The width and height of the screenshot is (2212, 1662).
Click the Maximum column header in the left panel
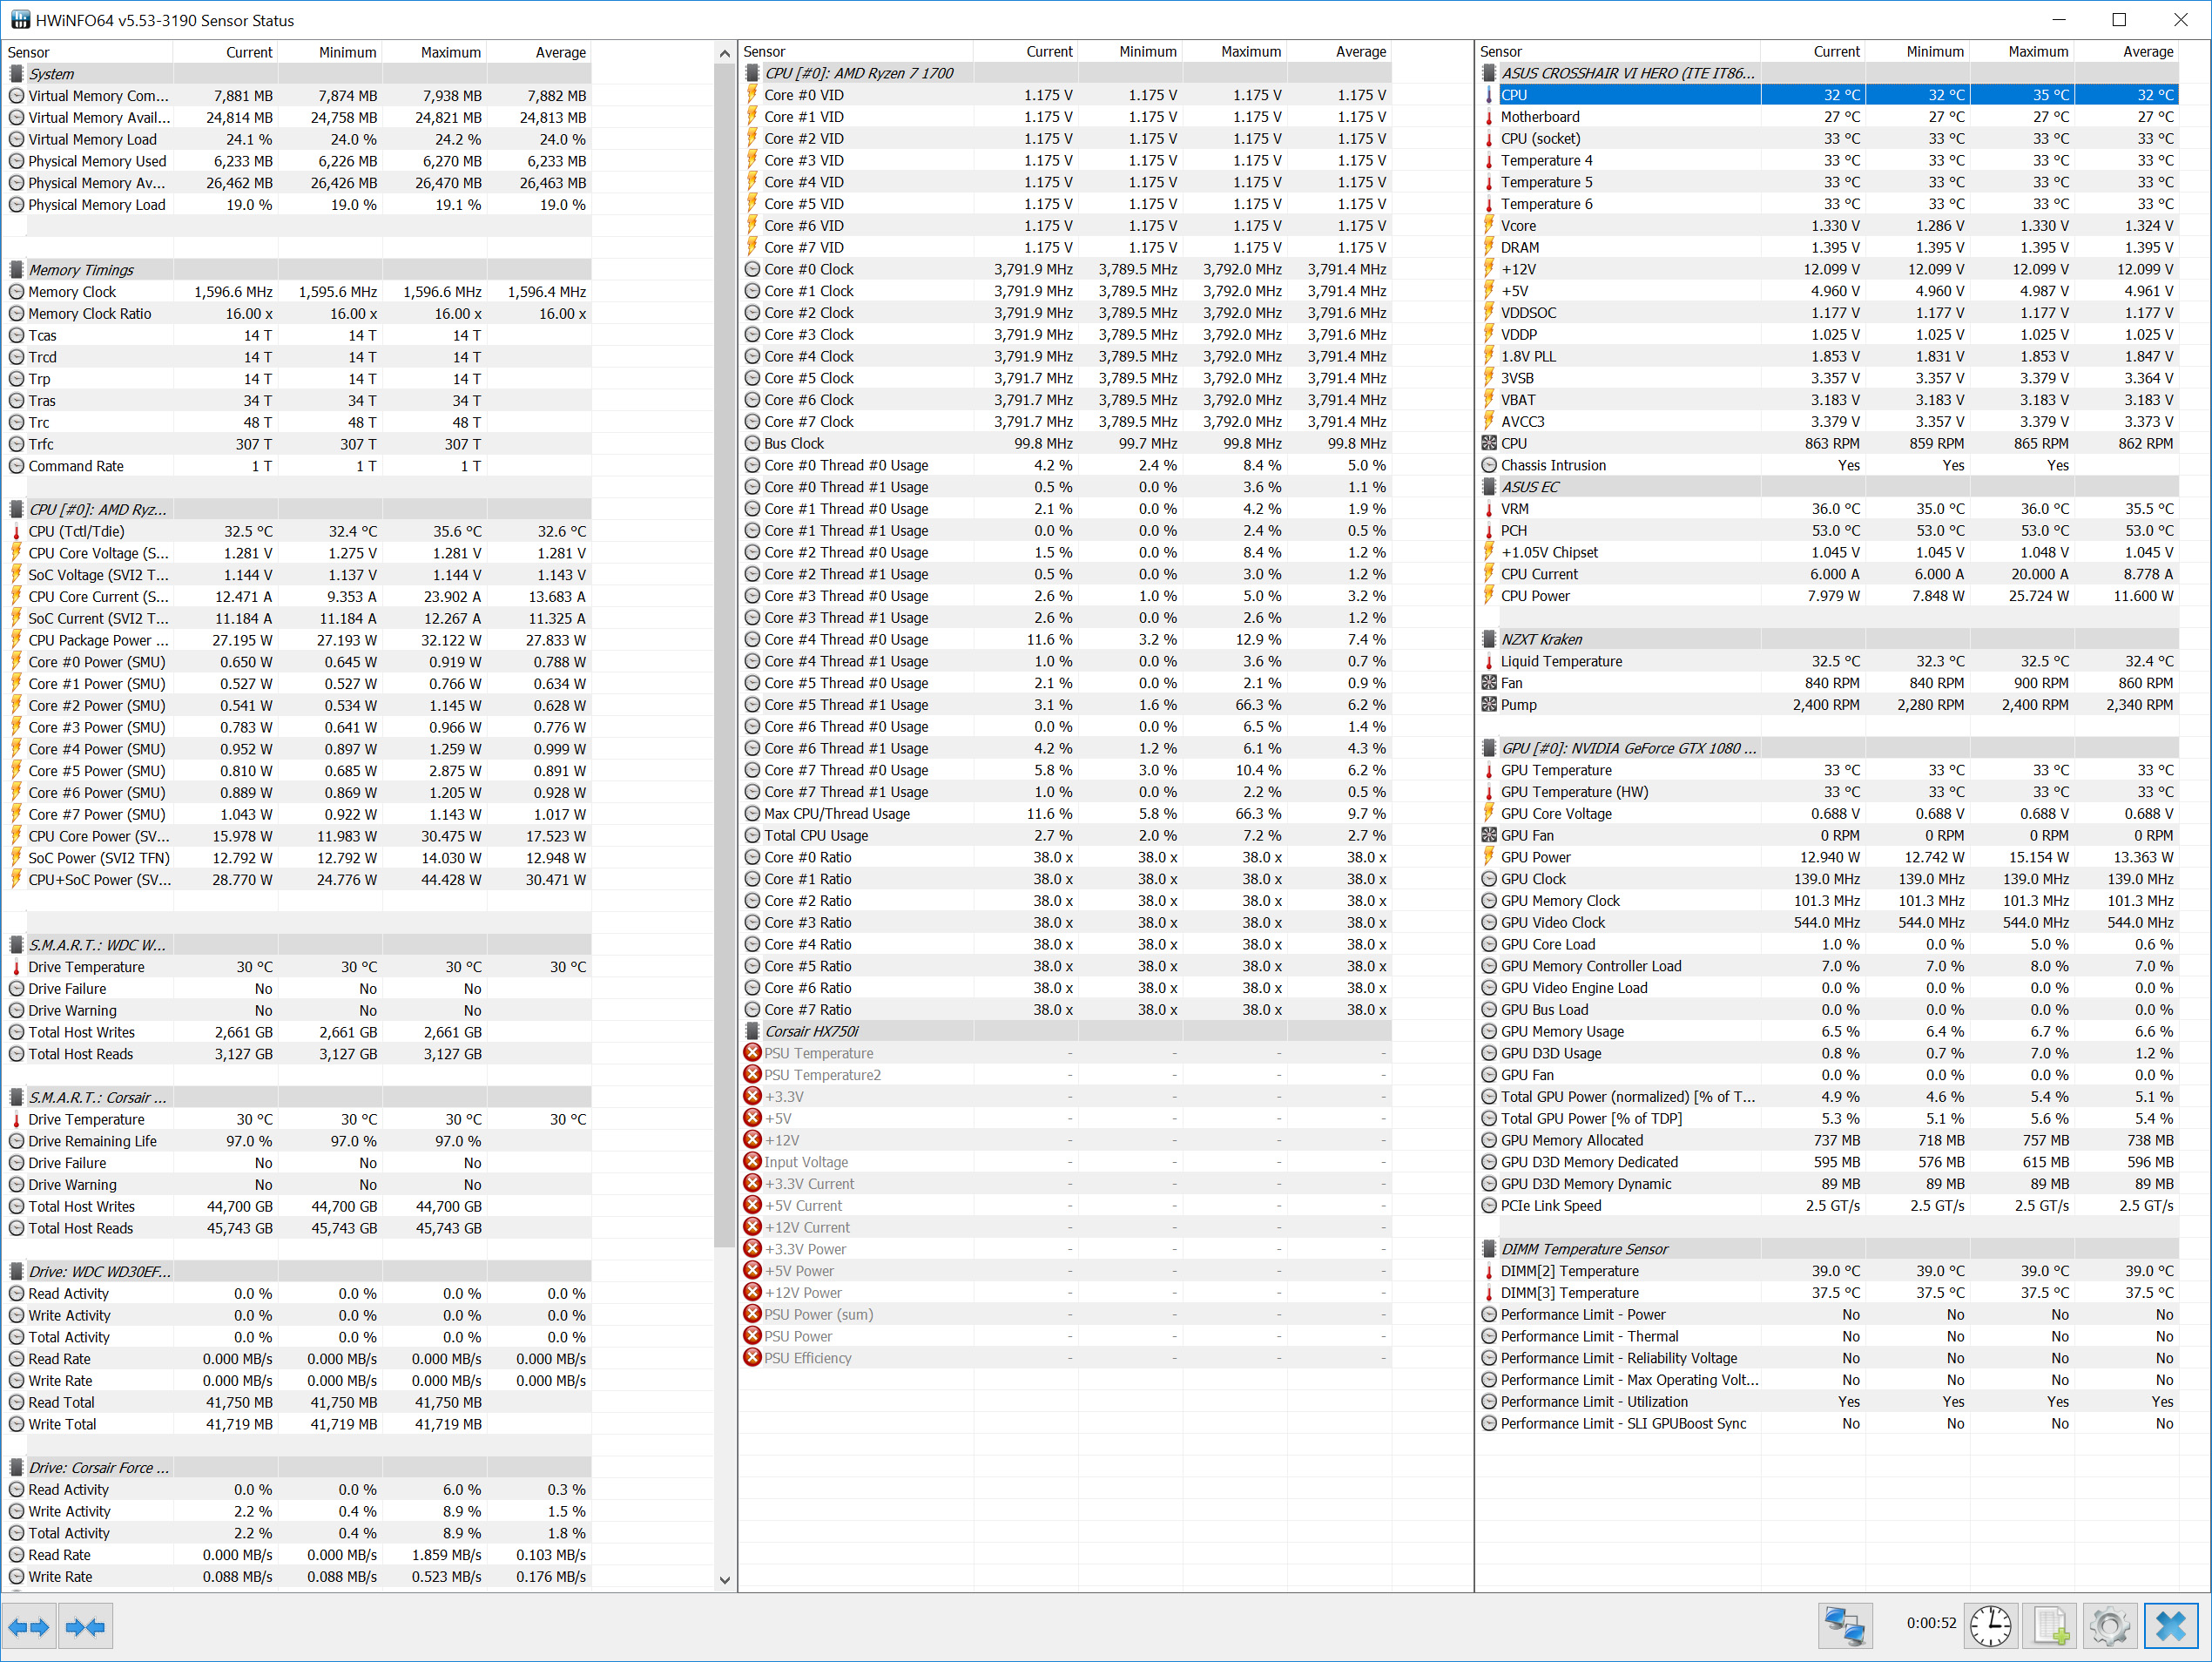[x=450, y=52]
